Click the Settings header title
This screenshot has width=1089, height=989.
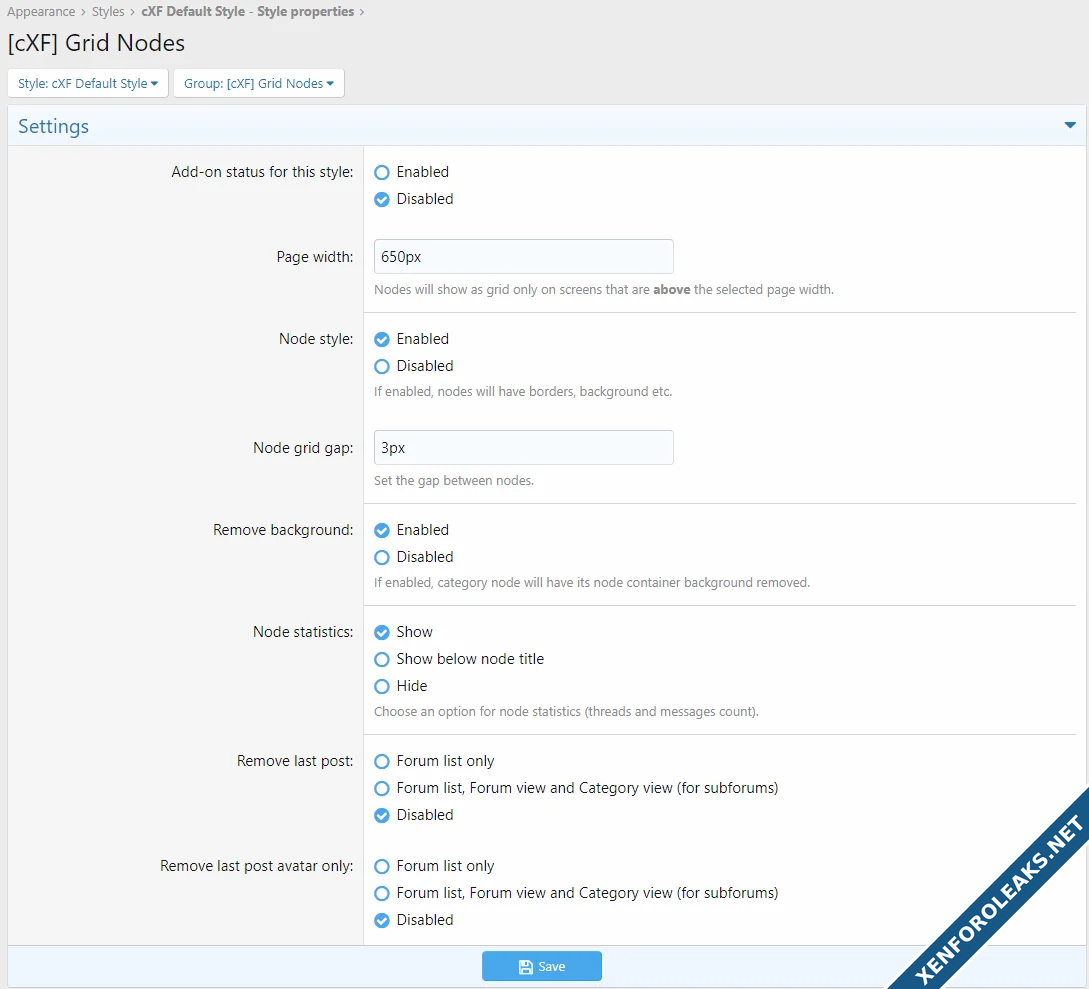tap(54, 127)
